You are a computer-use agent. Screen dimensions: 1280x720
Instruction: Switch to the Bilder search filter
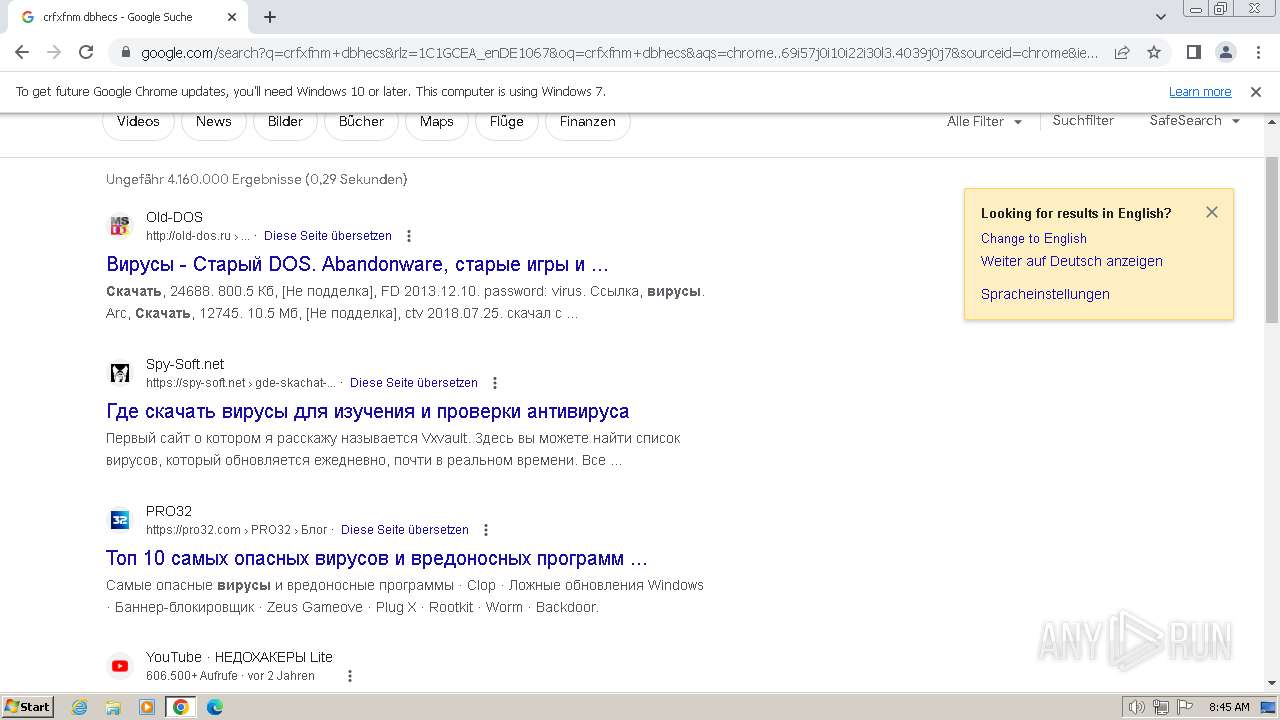tap(285, 122)
